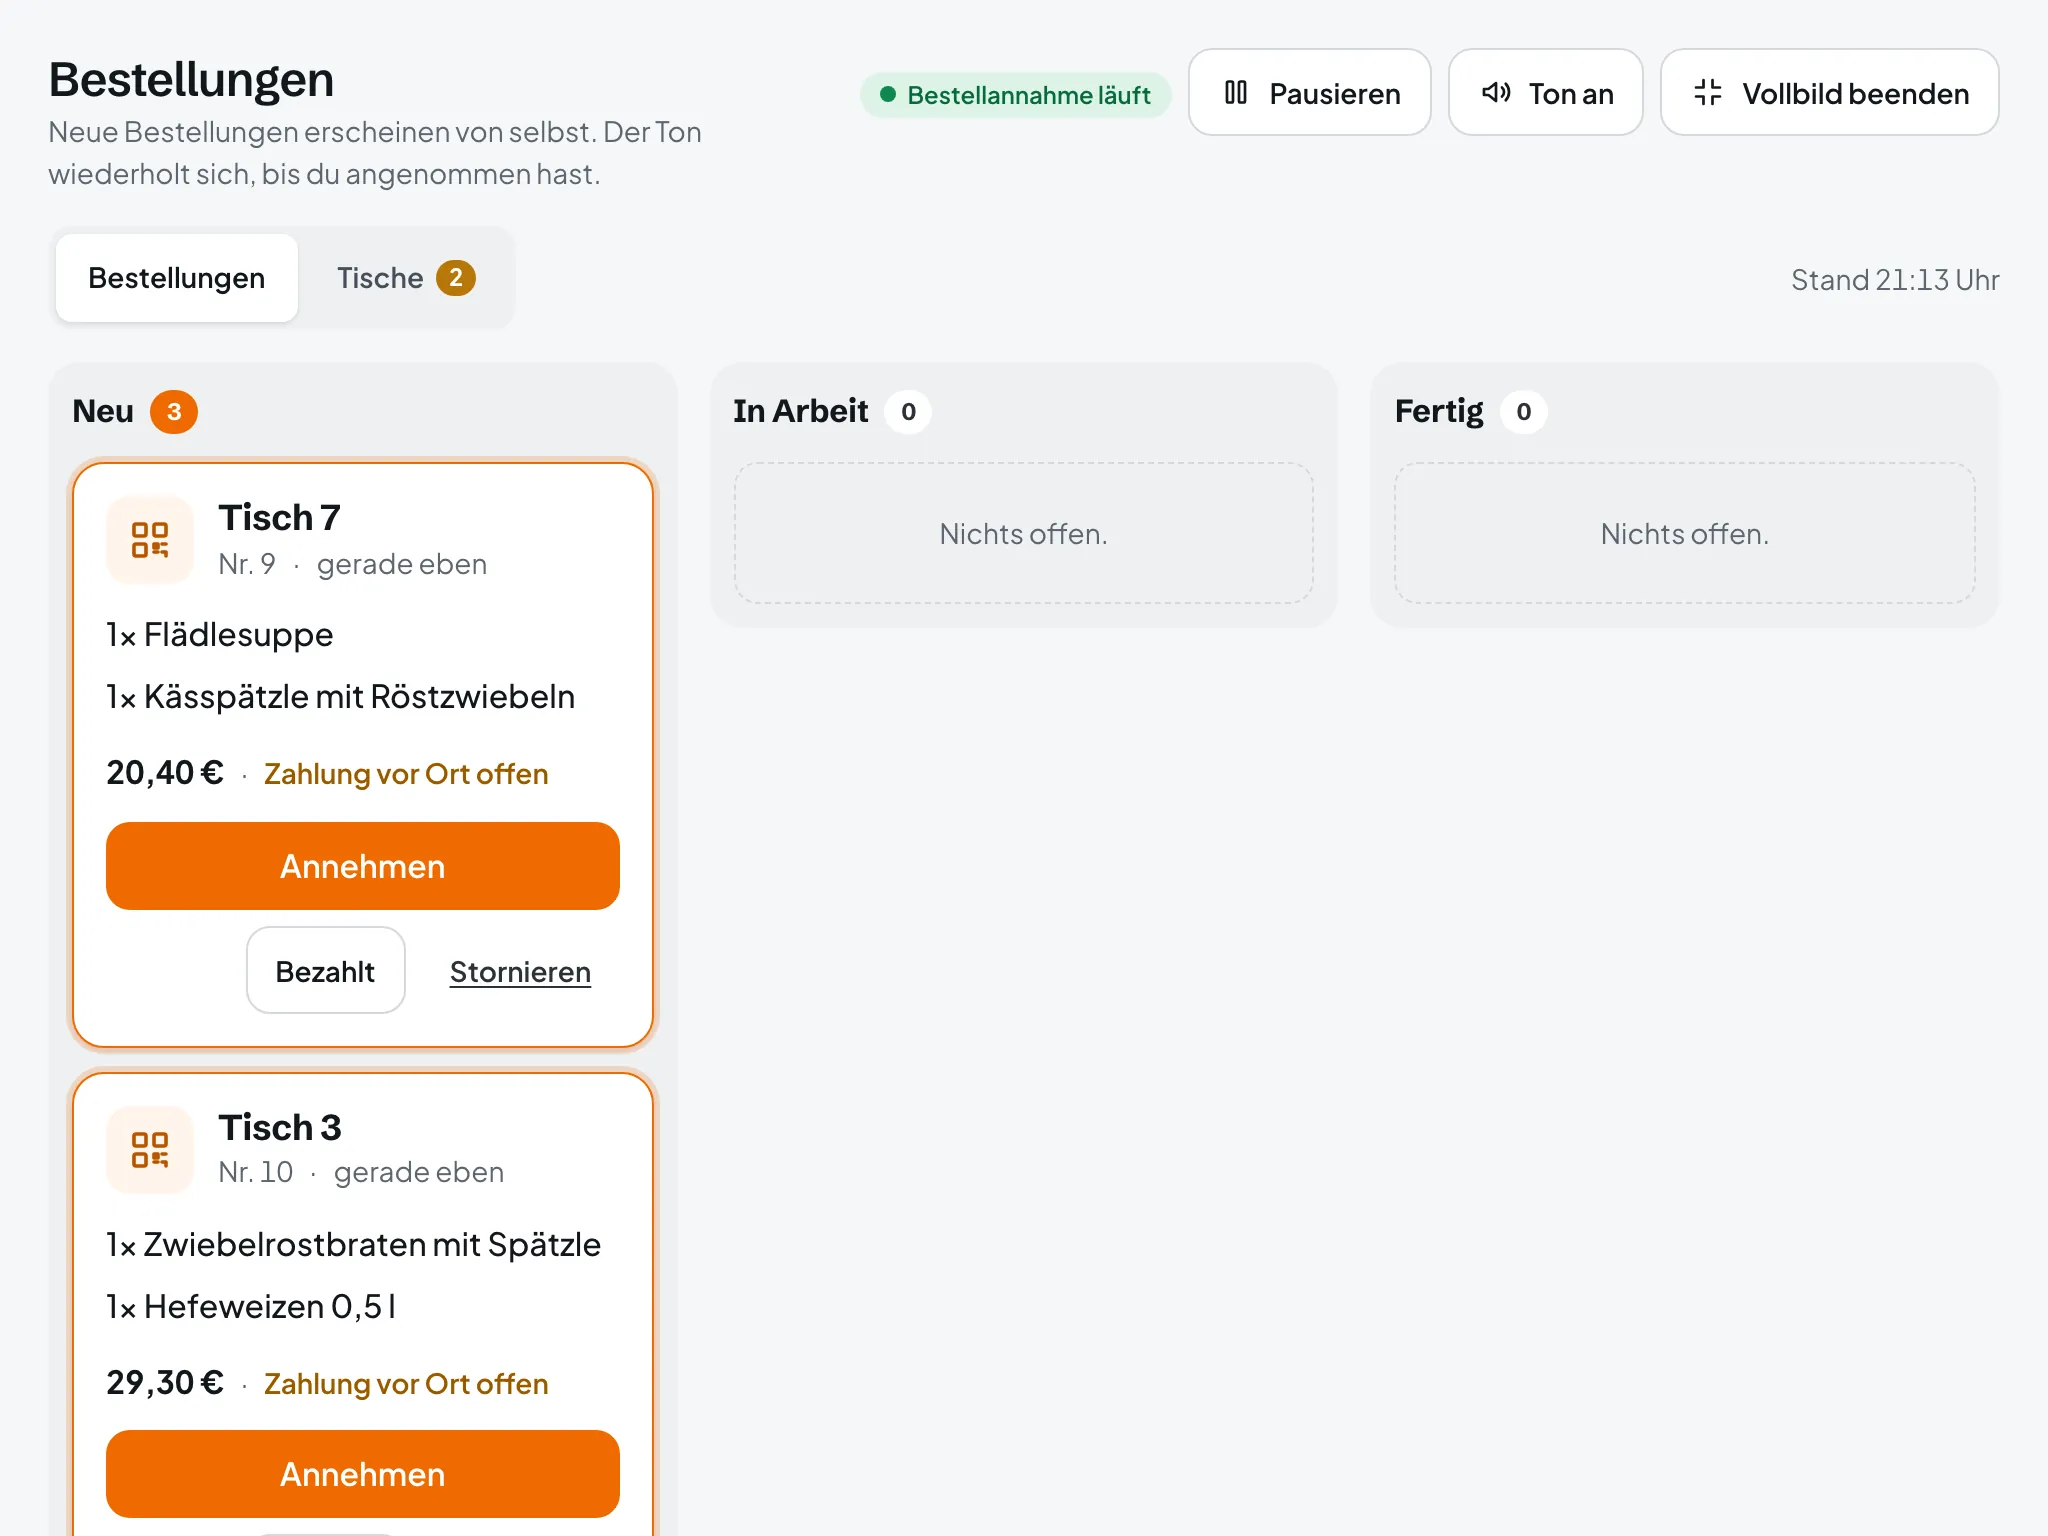Toggle sound with the Ton an button
Screen dimensions: 2048x1536
click(x=1546, y=92)
